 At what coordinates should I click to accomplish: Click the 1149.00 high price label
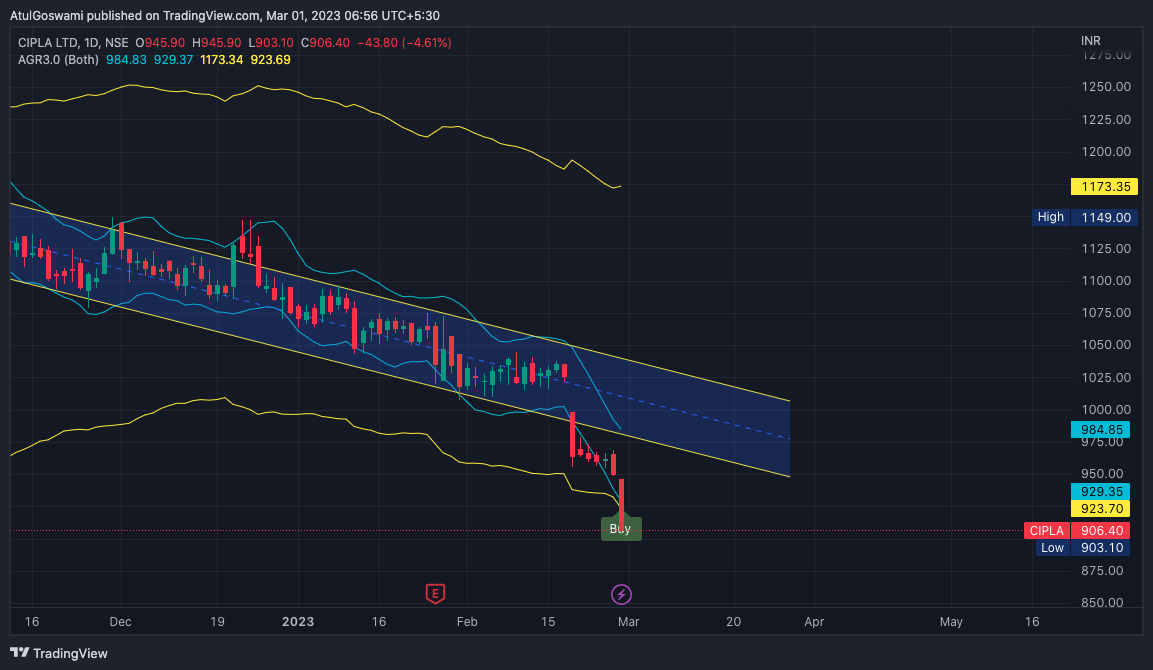click(x=1104, y=217)
